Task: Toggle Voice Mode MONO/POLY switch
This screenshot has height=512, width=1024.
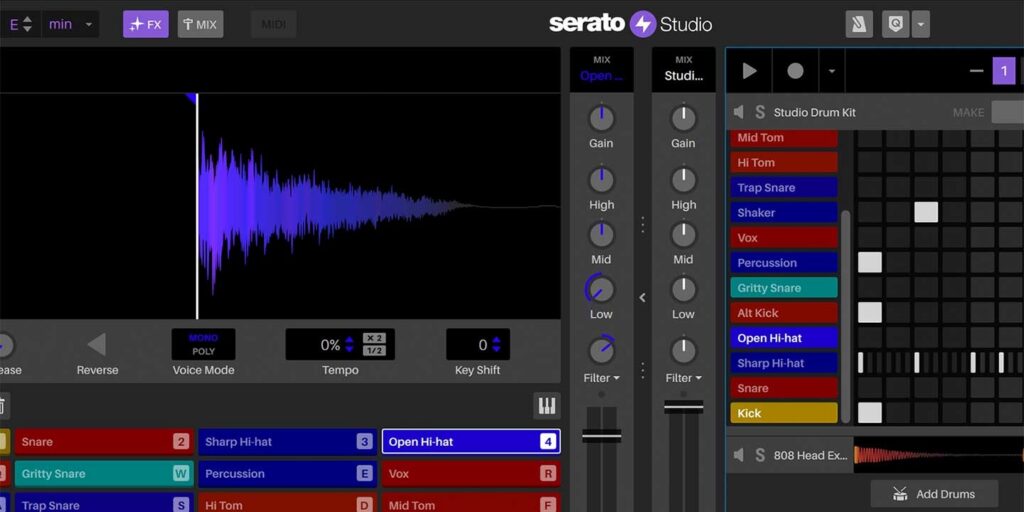Action: click(203, 344)
